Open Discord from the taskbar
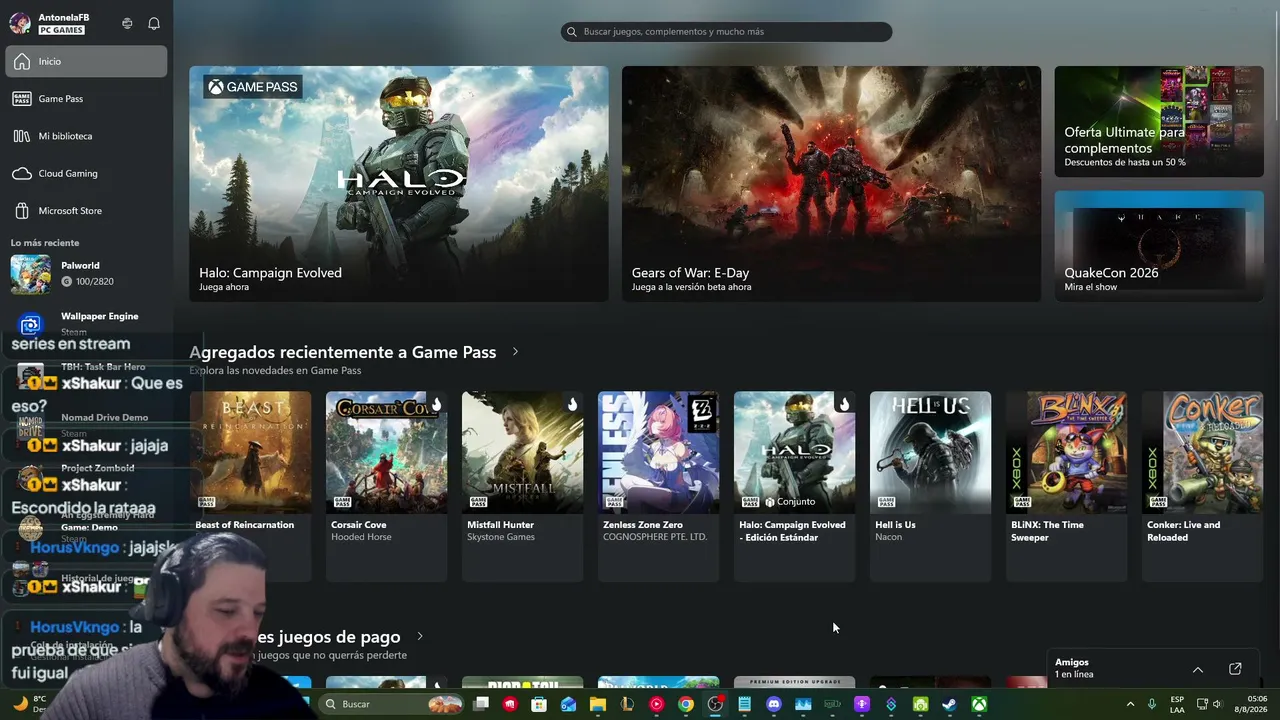The width and height of the screenshot is (1280, 720). tap(773, 704)
